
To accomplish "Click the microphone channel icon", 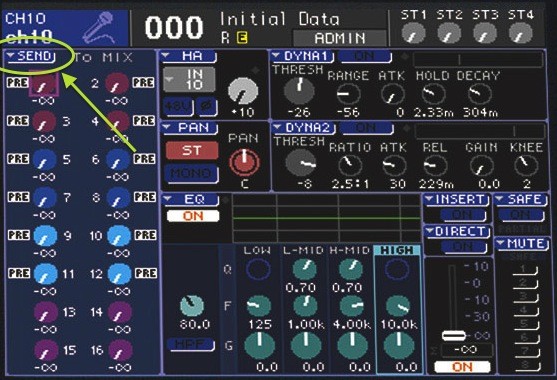I will (x=99, y=28).
